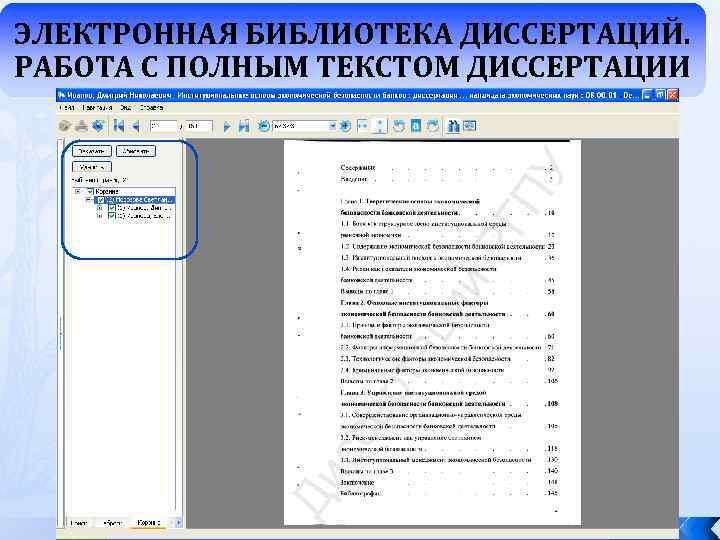Click the Очистить button
This screenshot has width=720, height=540.
coord(136,151)
